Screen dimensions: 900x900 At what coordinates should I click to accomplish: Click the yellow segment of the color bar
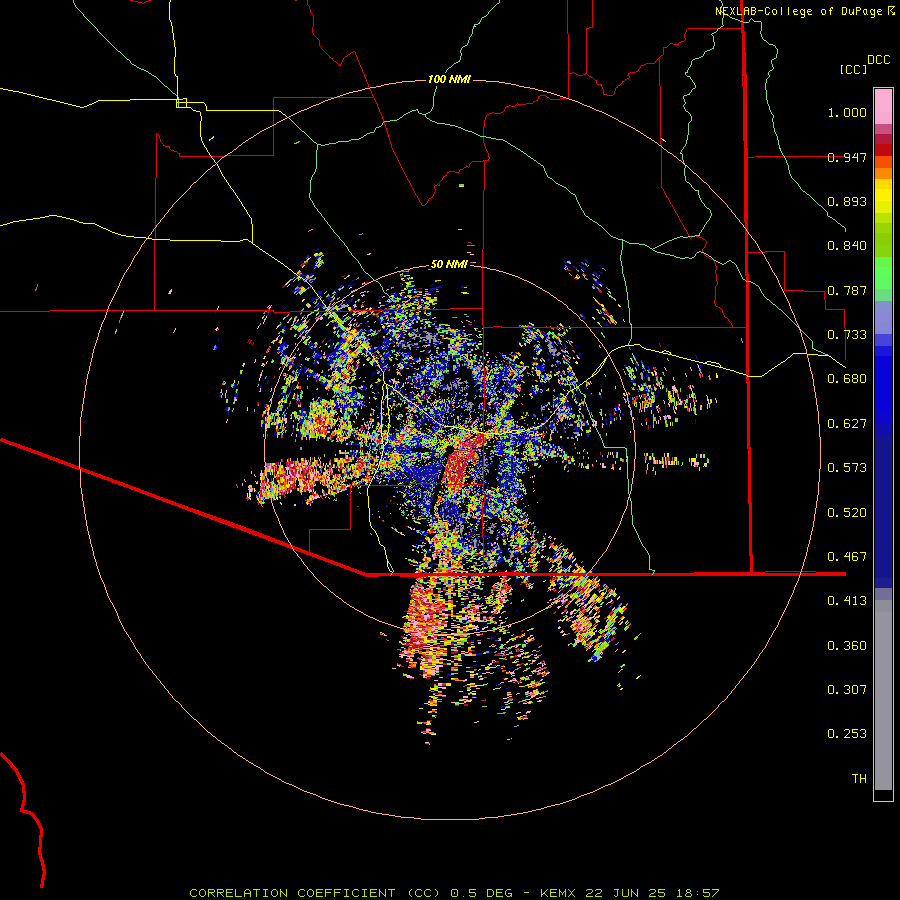pyautogui.click(x=883, y=196)
